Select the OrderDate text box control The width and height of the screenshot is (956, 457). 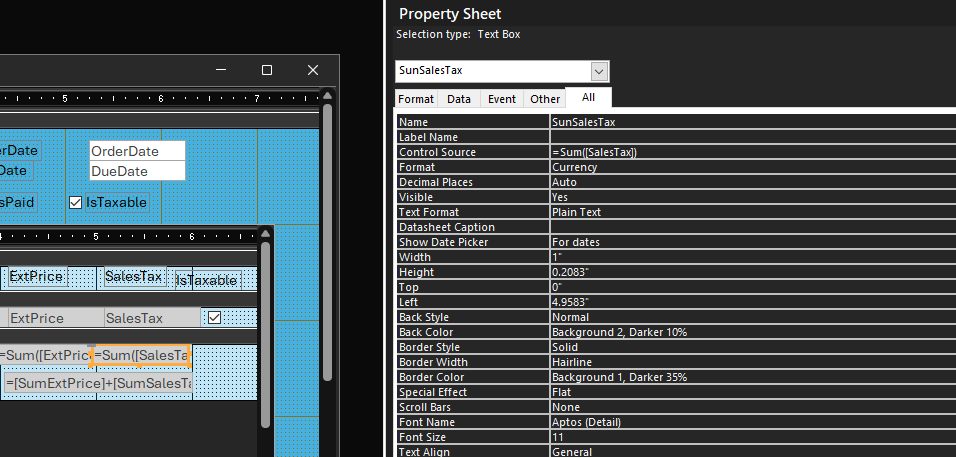click(x=137, y=151)
